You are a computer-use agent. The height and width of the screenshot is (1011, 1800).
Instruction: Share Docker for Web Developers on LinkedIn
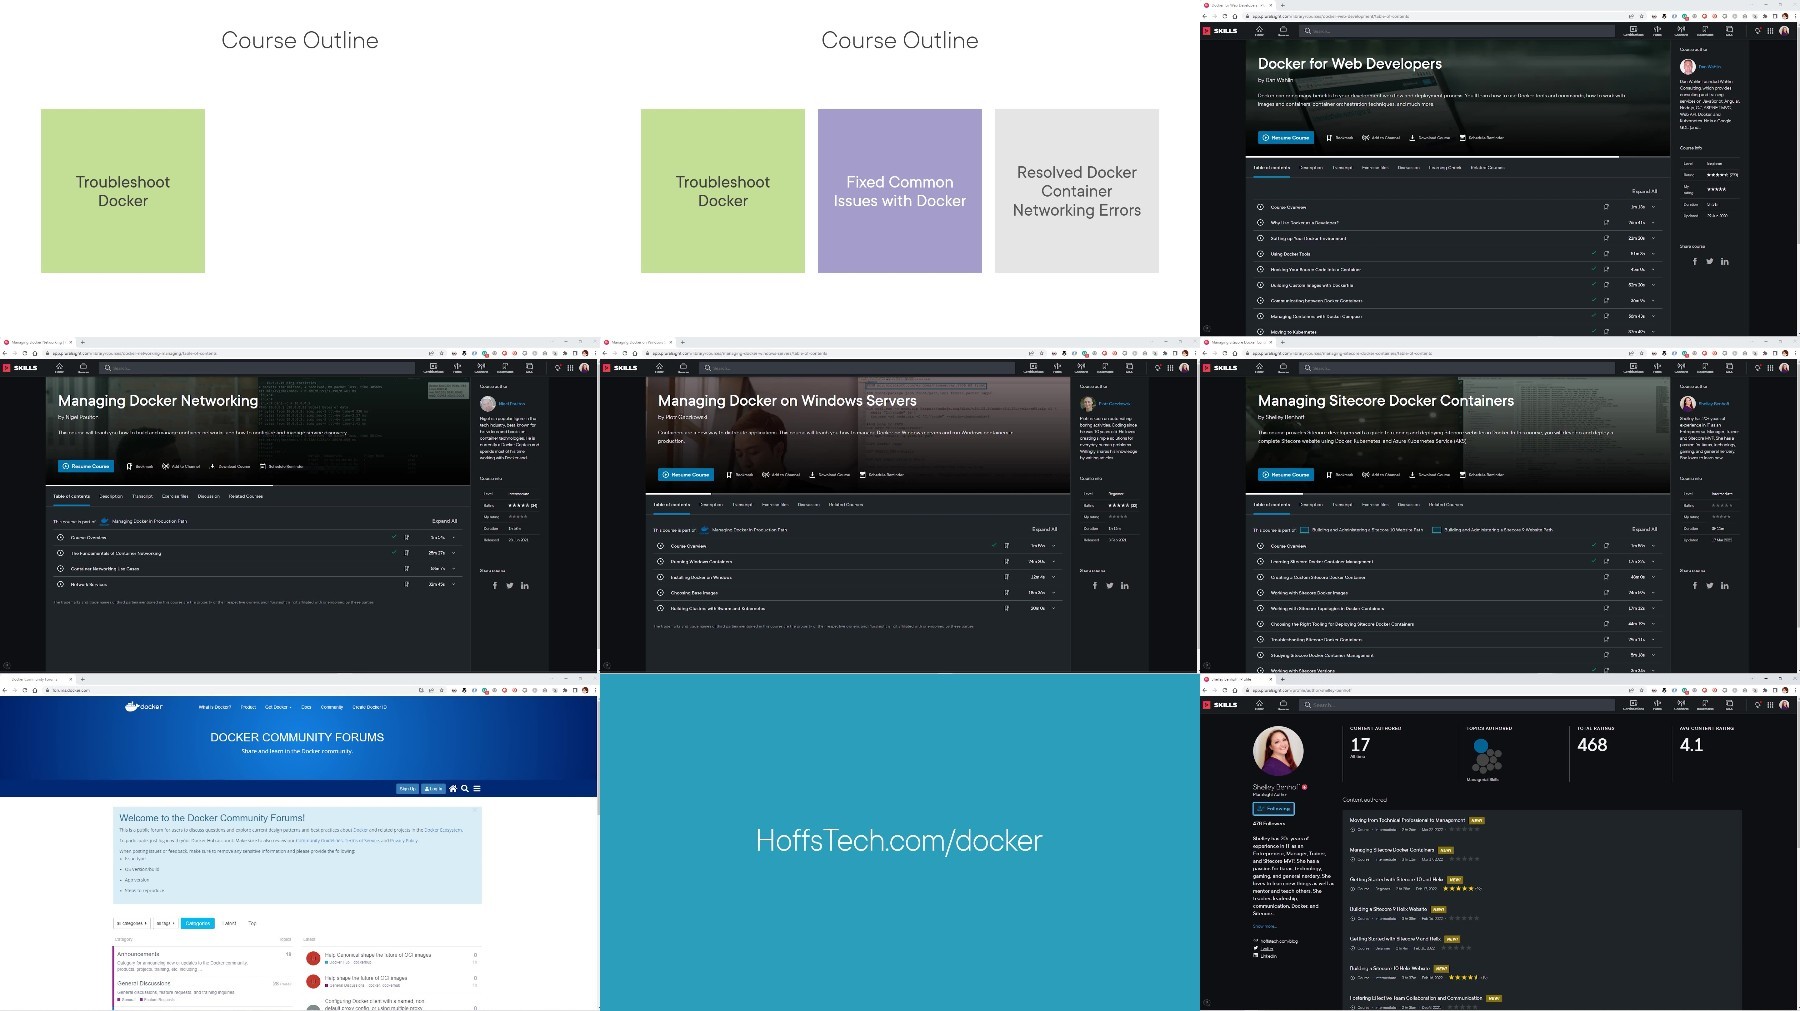[x=1724, y=262]
